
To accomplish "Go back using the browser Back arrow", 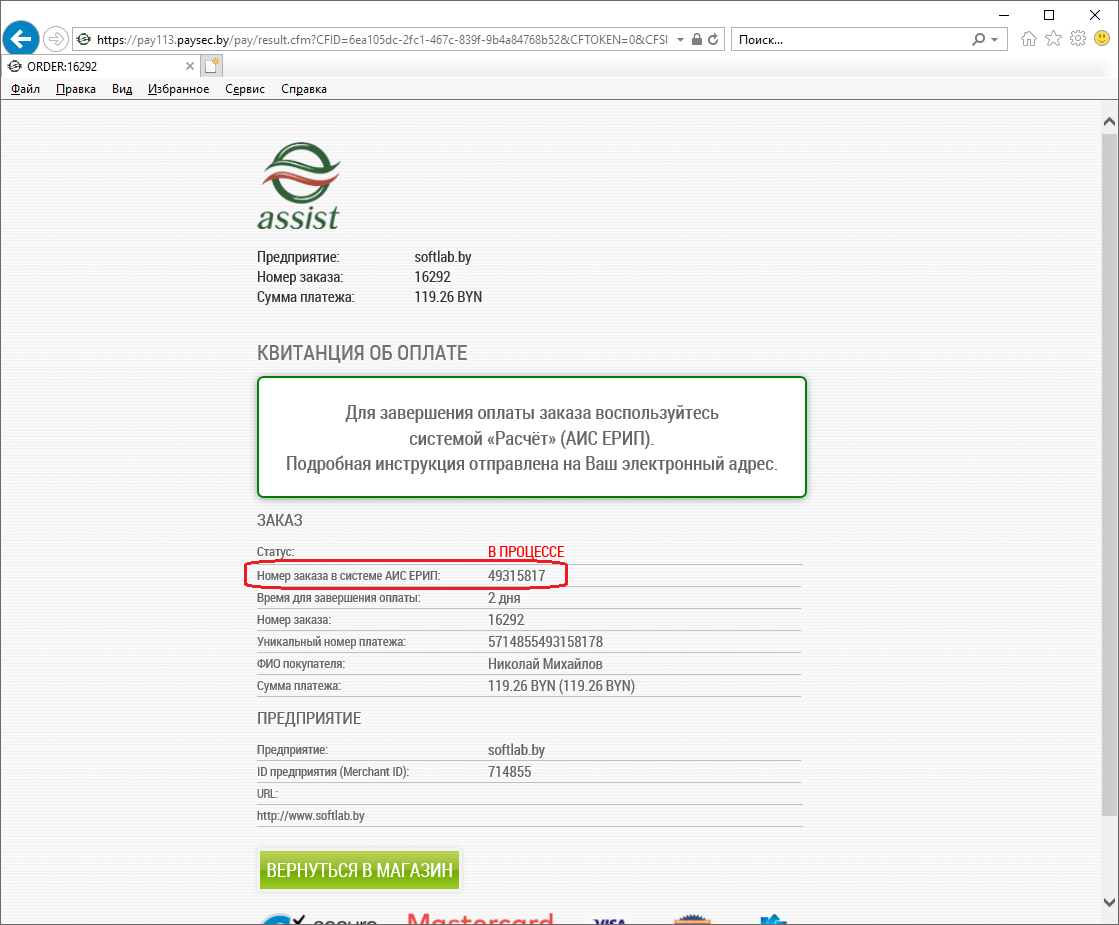I will tap(21, 39).
